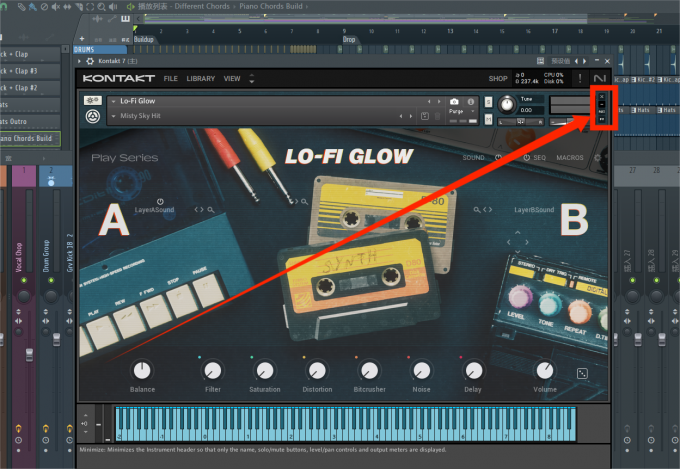
Task: Switch to the SOUND tab
Action: click(x=473, y=157)
